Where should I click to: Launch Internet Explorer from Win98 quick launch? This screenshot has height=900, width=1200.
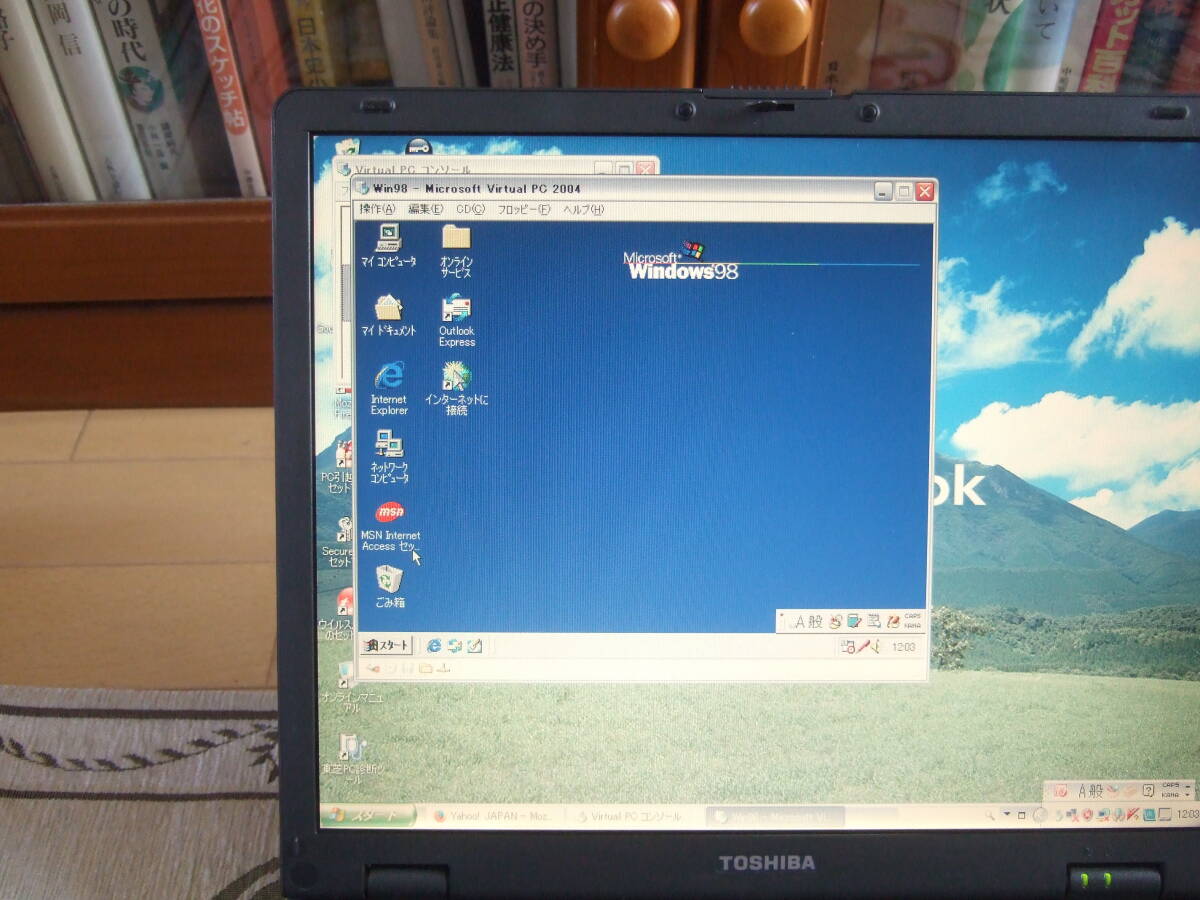pos(434,646)
